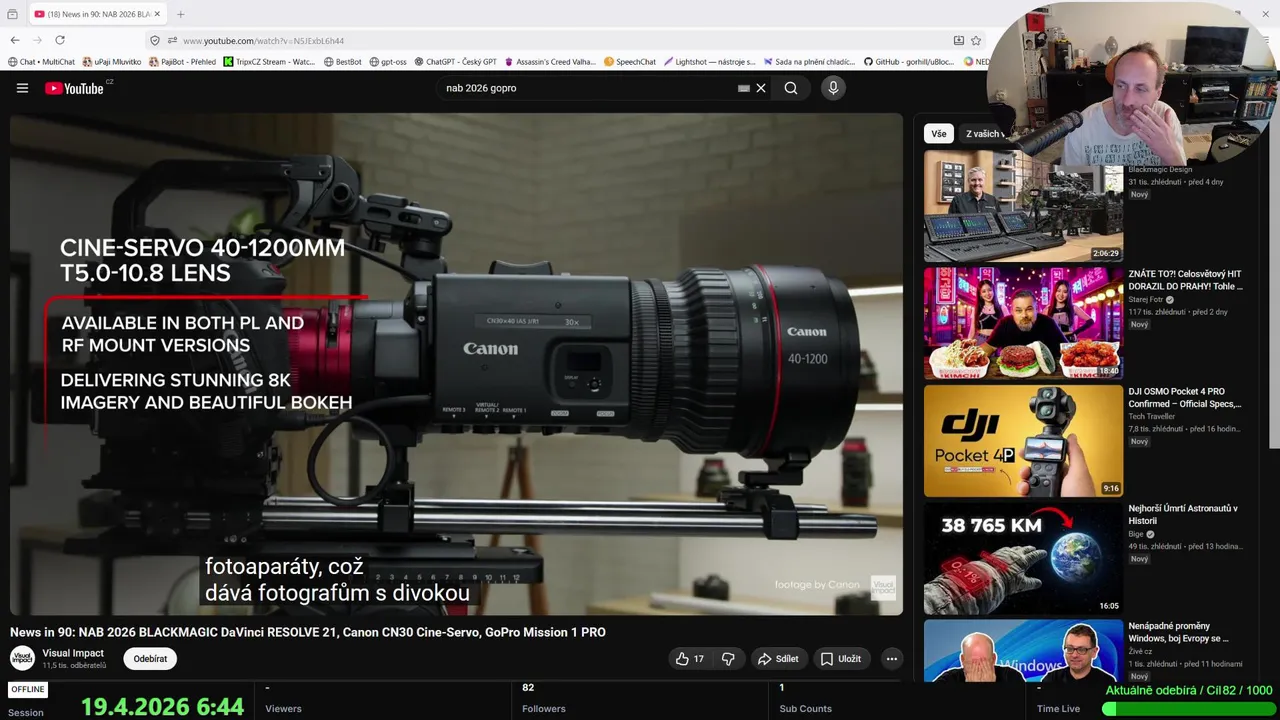
Task: Open Assassin's Creed Valhalla bookmark
Action: (550, 62)
